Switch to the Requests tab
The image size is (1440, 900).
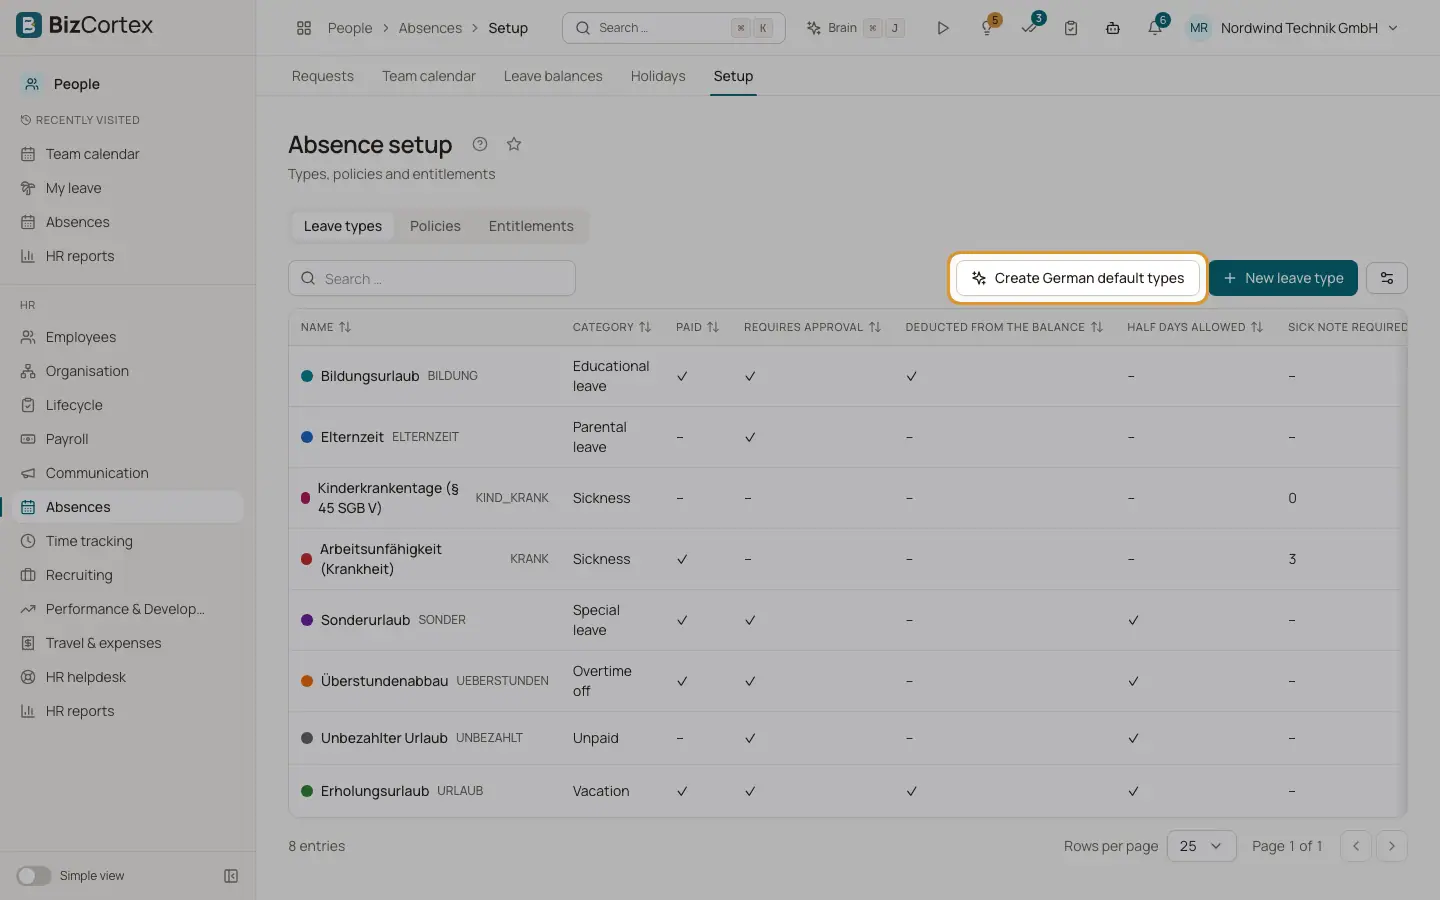click(x=323, y=76)
